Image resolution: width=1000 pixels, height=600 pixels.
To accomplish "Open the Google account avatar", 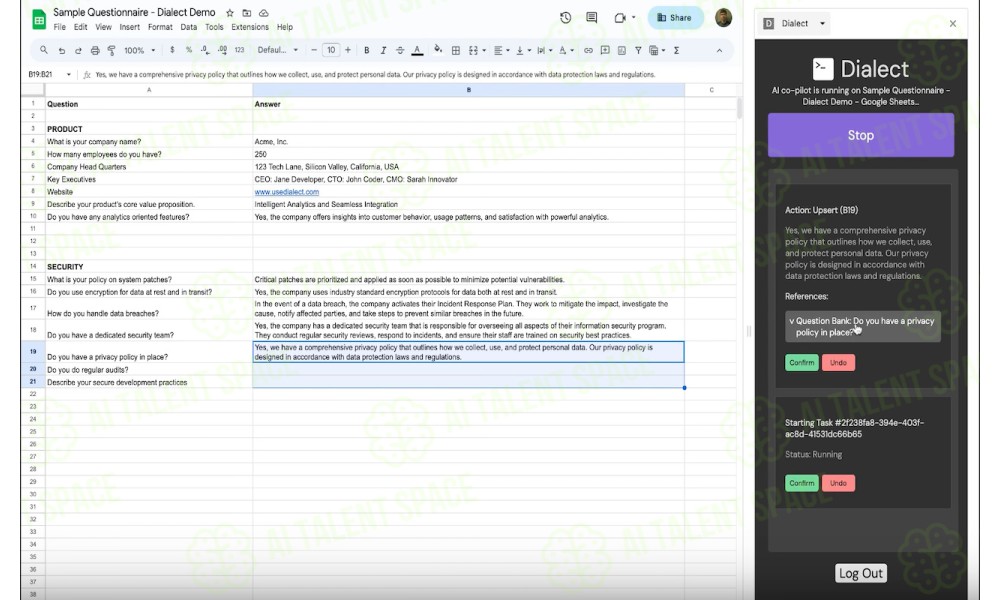I will 723,18.
